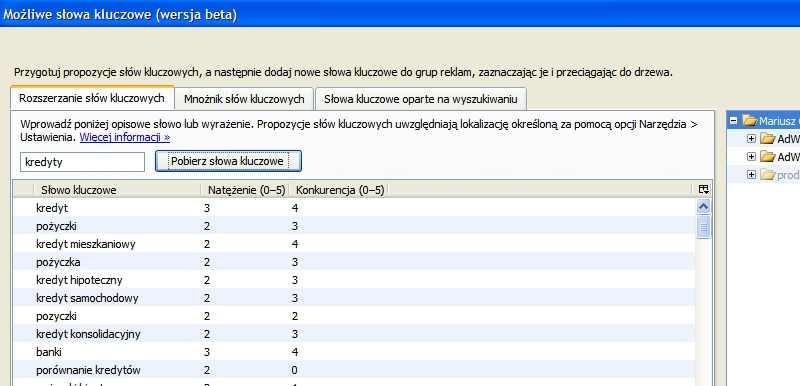Select the greyed prod folder item
Screen dimensions: 800x386
click(780, 175)
